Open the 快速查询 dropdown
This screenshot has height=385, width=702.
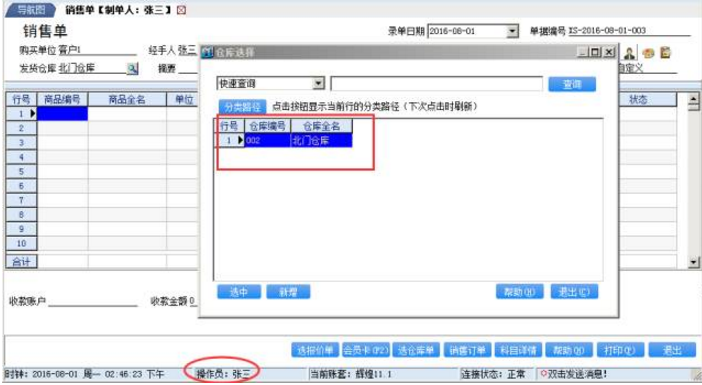[318, 83]
